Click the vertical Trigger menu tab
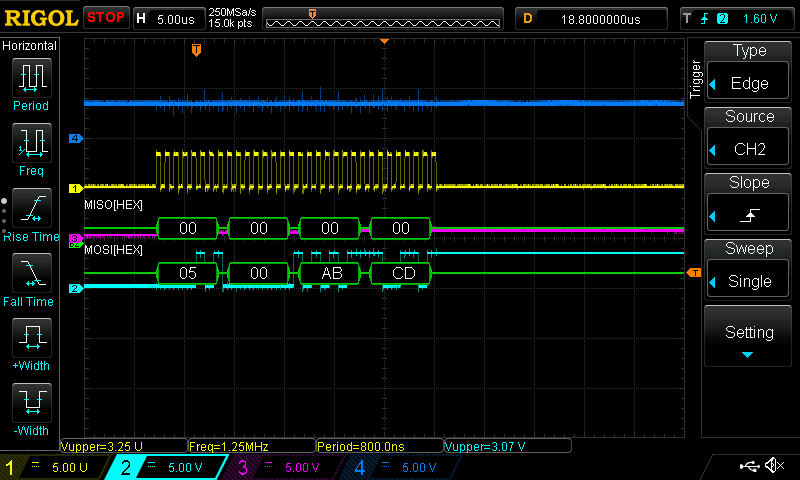The height and width of the screenshot is (480, 800). [695, 79]
